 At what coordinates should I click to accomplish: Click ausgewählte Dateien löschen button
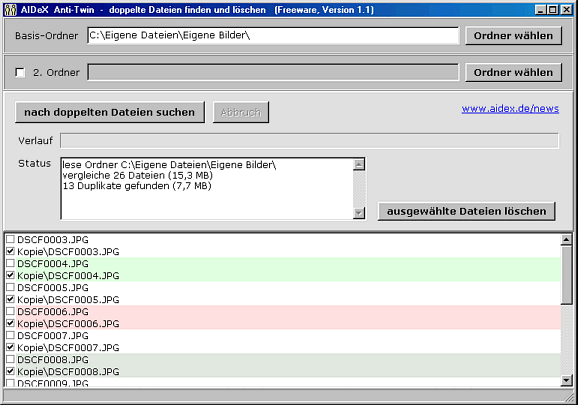(x=466, y=211)
